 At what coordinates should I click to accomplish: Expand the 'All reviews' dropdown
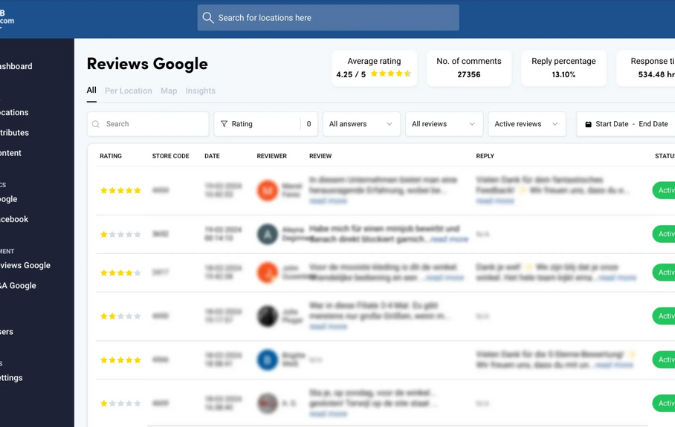[x=444, y=124]
